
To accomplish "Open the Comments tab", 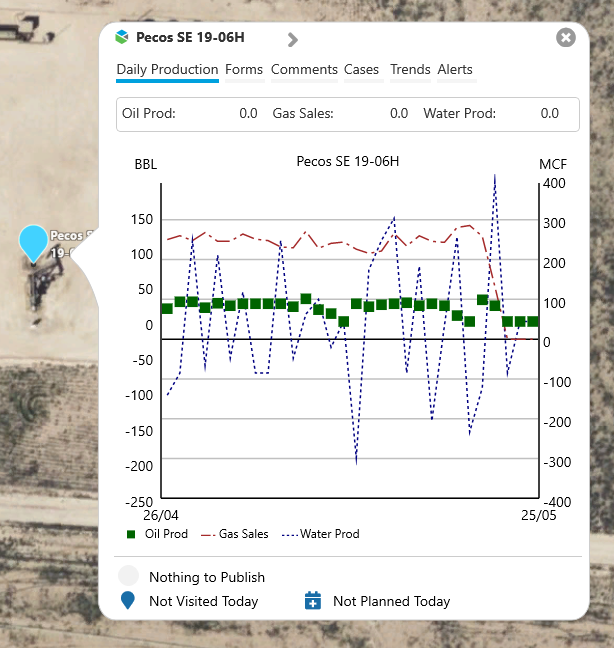I will 304,70.
